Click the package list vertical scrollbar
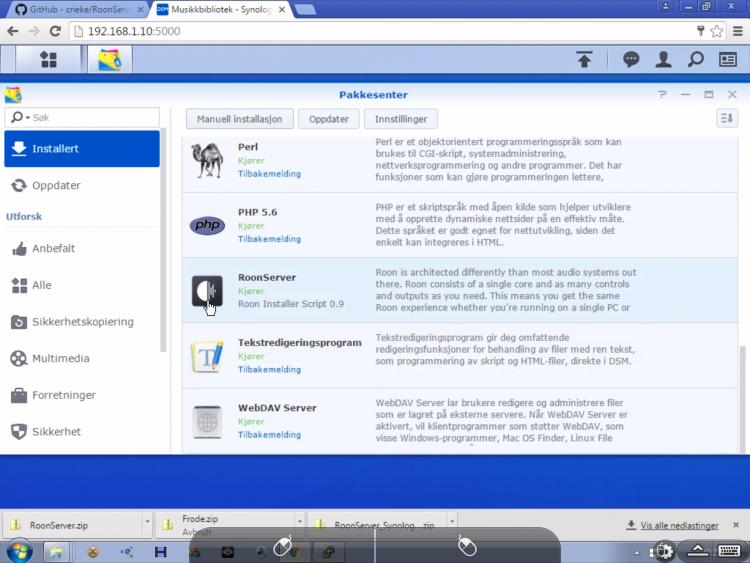Image resolution: width=750 pixels, height=563 pixels. (742, 399)
